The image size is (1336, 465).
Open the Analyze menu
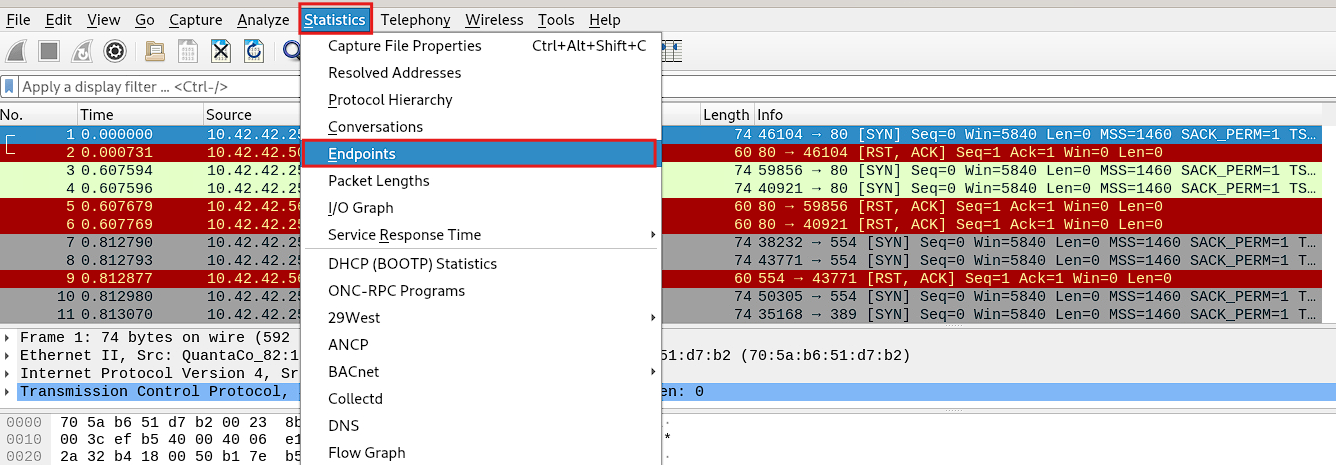coord(263,20)
